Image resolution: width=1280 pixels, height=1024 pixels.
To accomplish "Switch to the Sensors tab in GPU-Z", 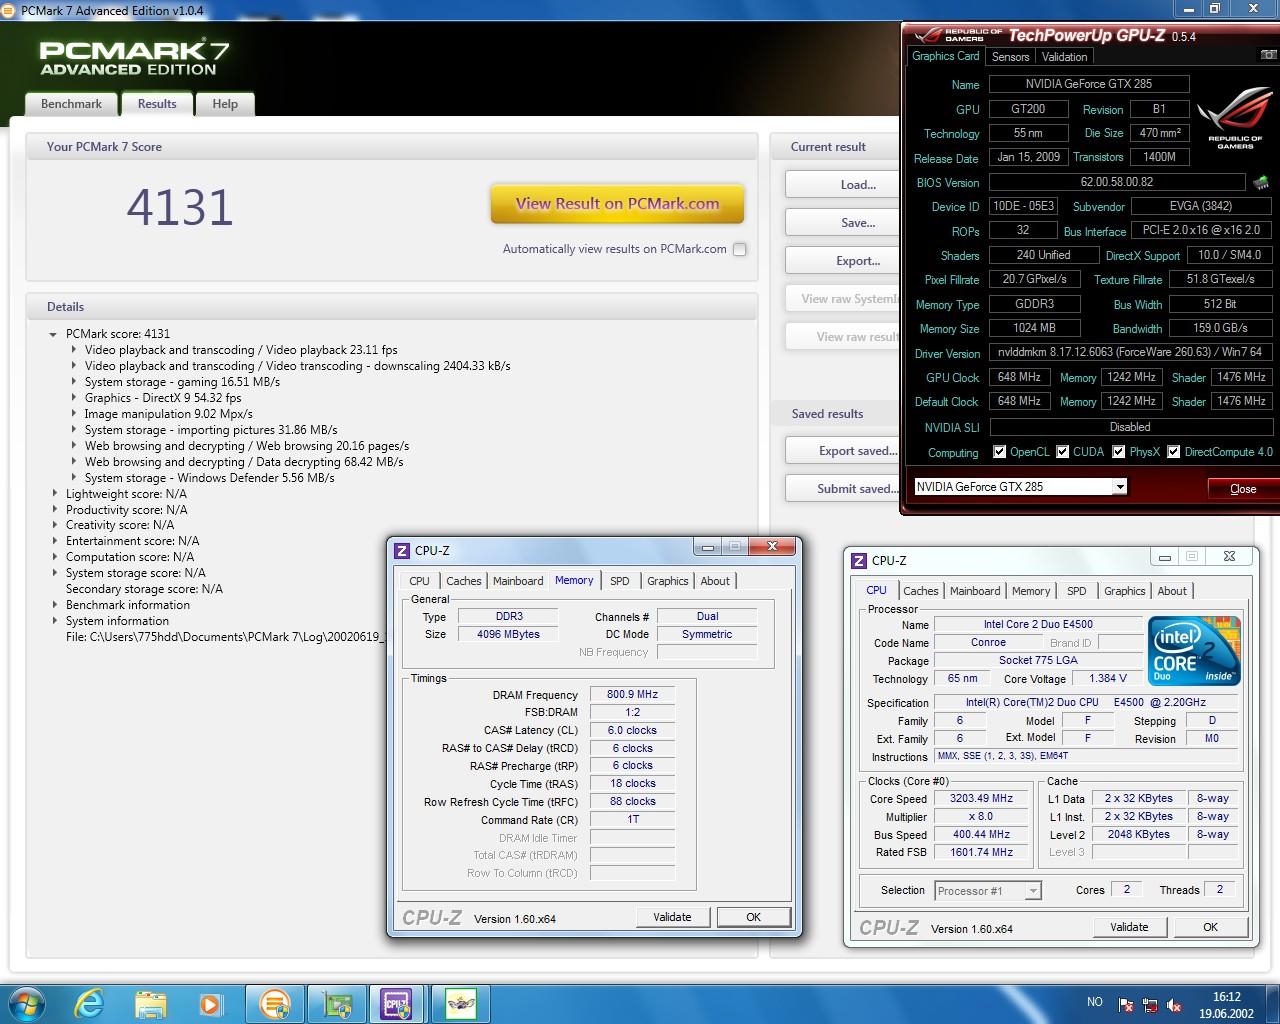I will coord(1010,57).
